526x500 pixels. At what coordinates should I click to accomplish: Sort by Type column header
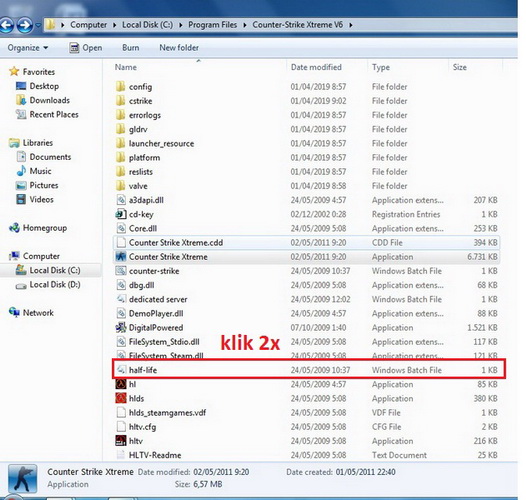[381, 67]
